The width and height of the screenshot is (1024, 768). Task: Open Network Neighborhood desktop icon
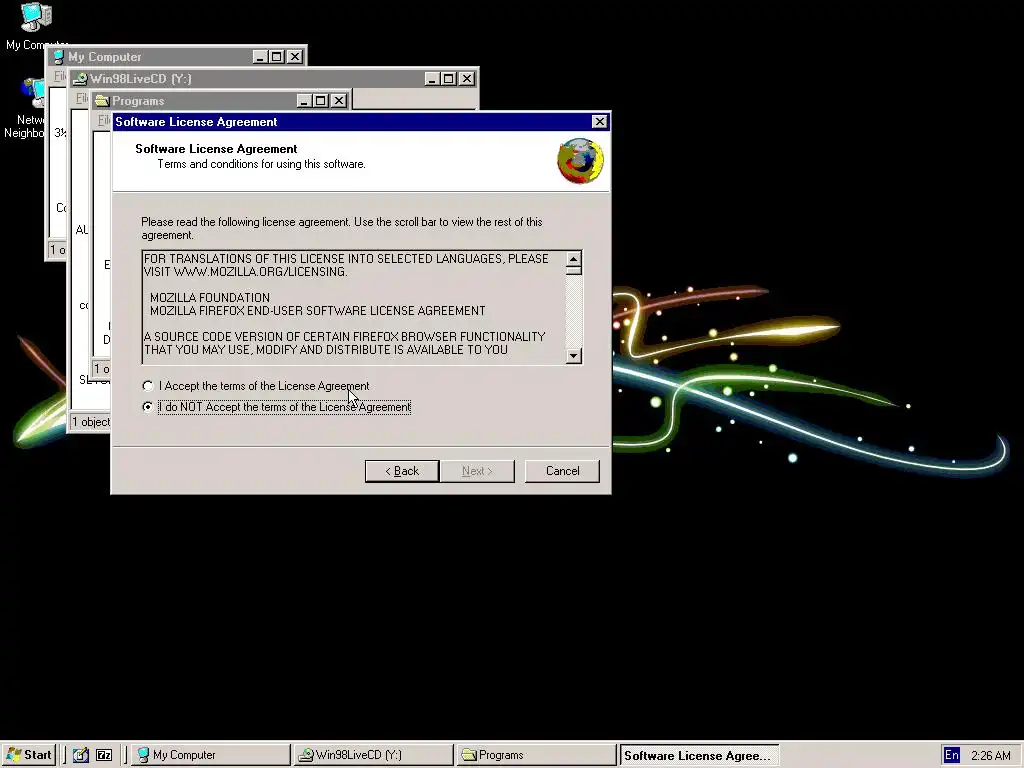point(26,108)
